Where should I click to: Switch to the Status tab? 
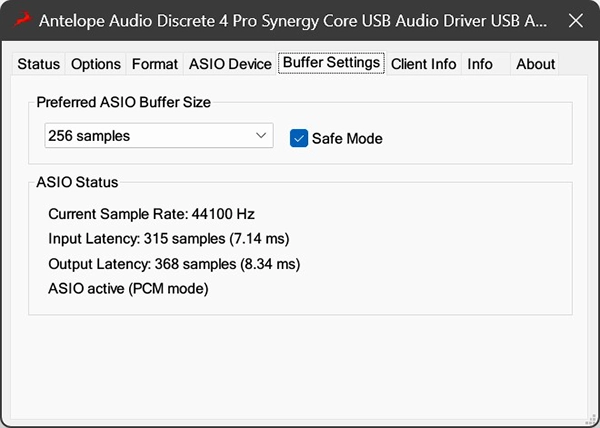(39, 64)
